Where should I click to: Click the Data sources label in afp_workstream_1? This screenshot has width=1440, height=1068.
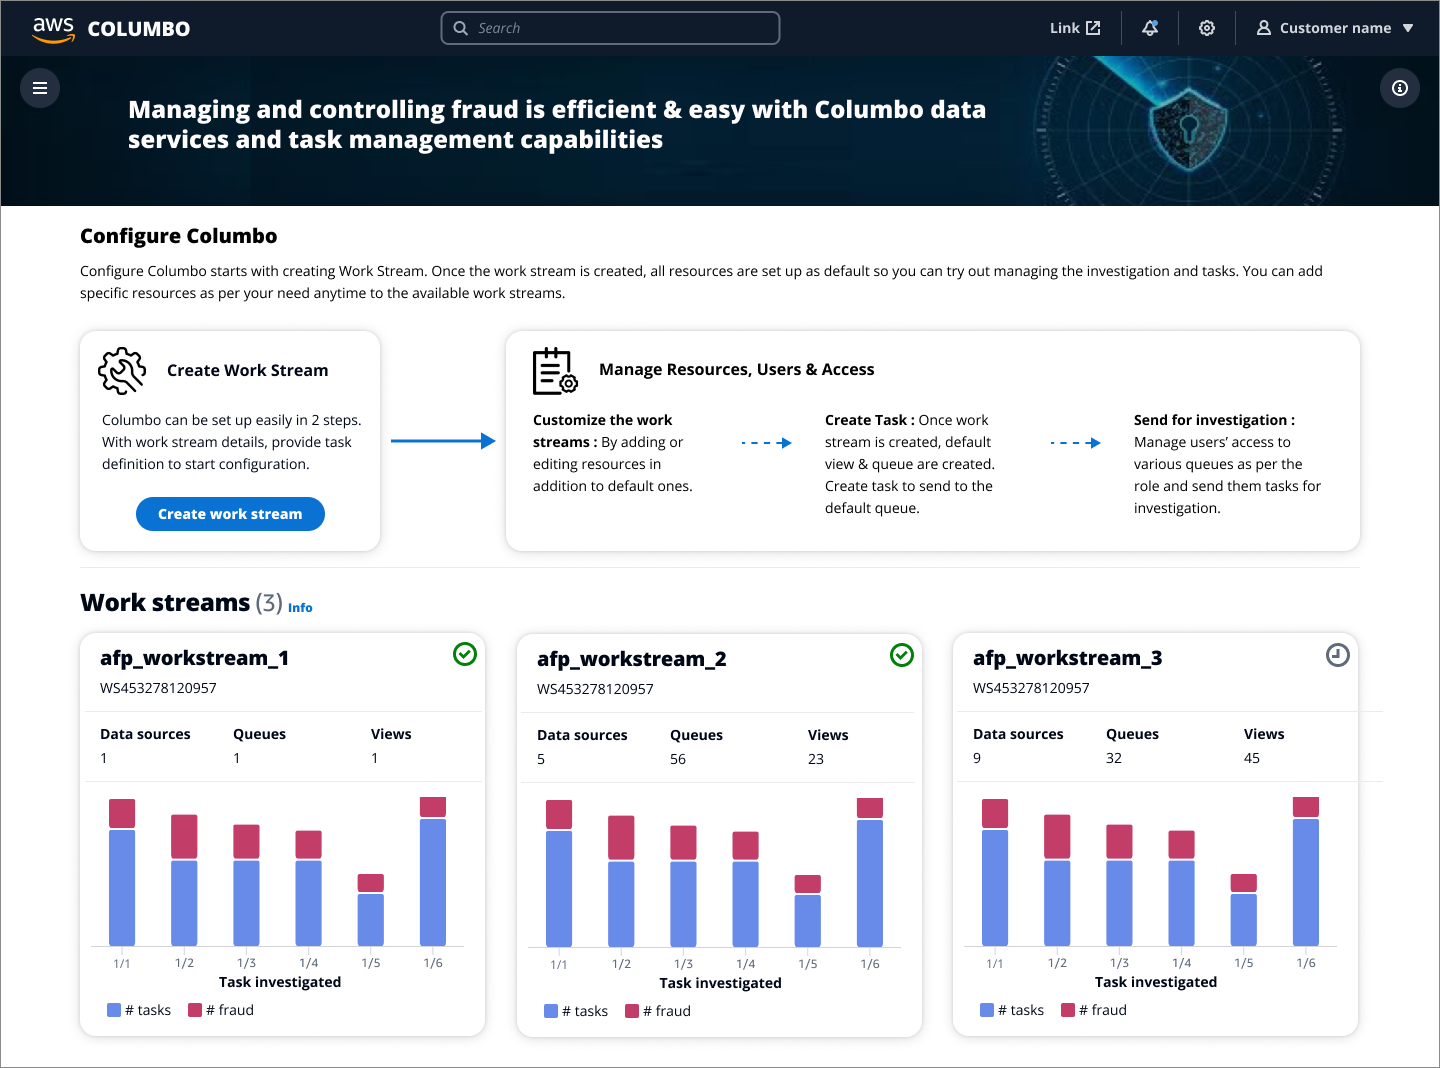[145, 734]
